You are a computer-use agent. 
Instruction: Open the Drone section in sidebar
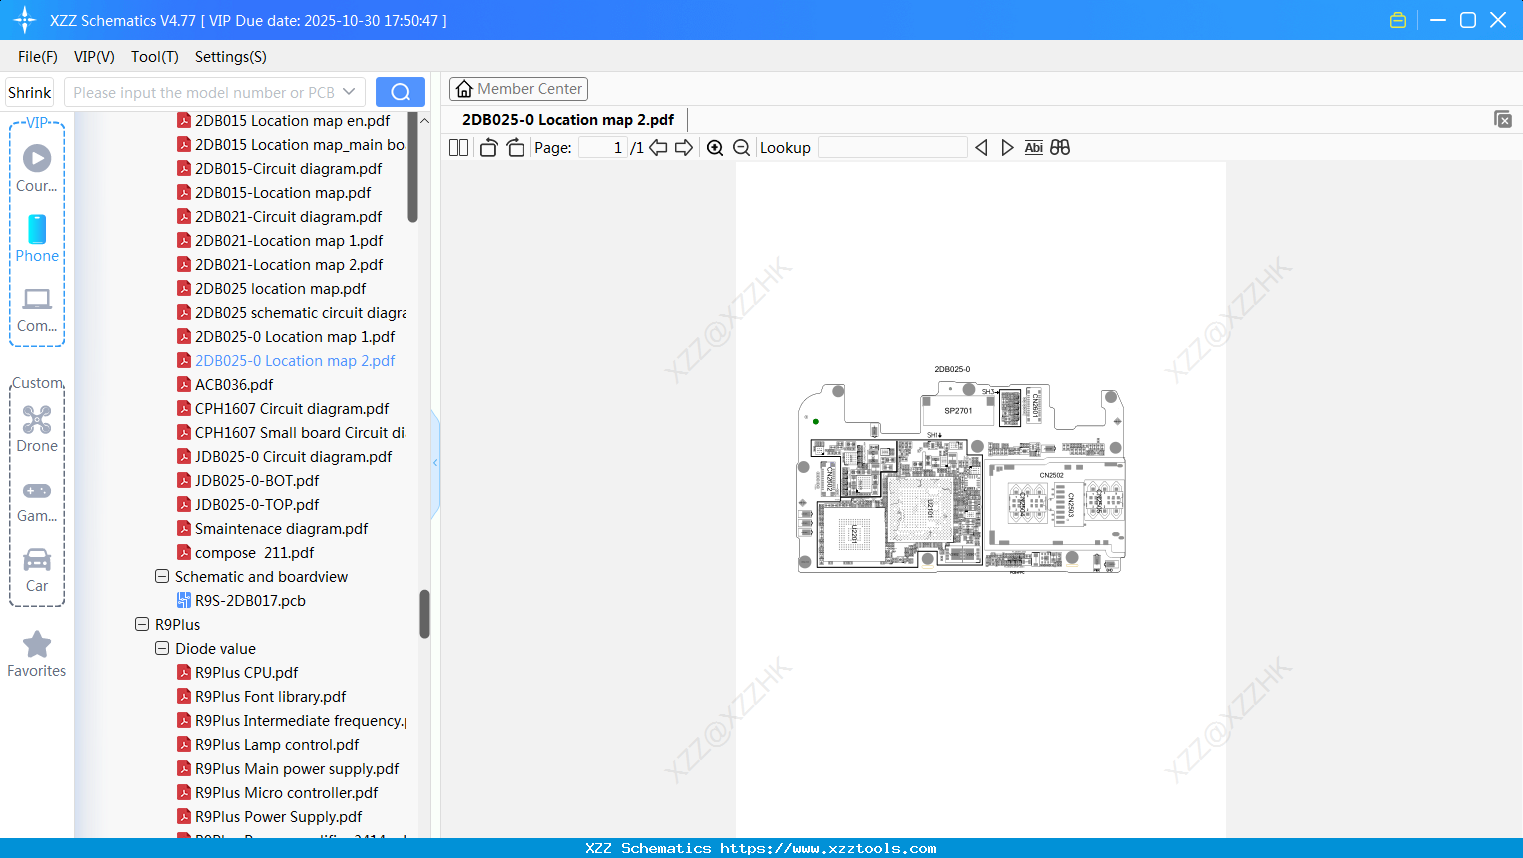click(x=37, y=428)
